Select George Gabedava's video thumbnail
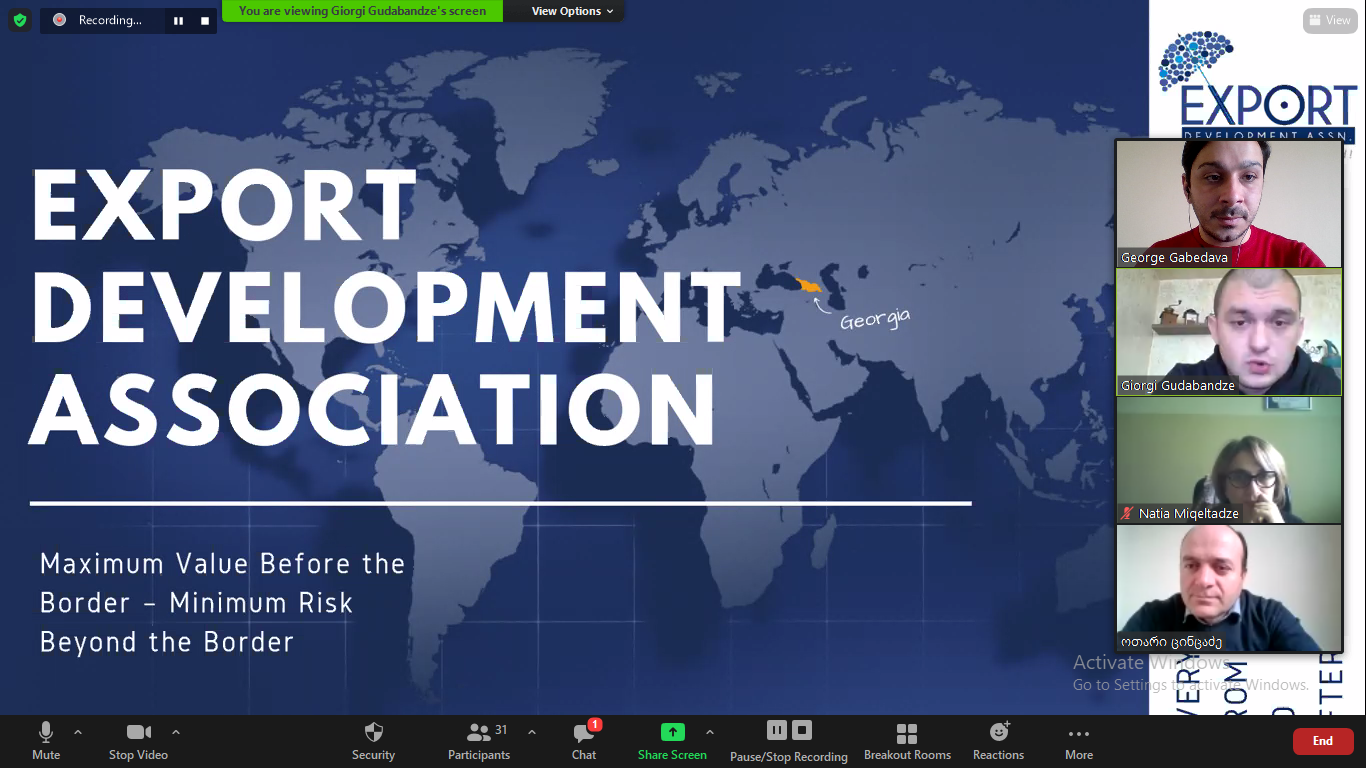This screenshot has height=768, width=1366. tap(1229, 204)
